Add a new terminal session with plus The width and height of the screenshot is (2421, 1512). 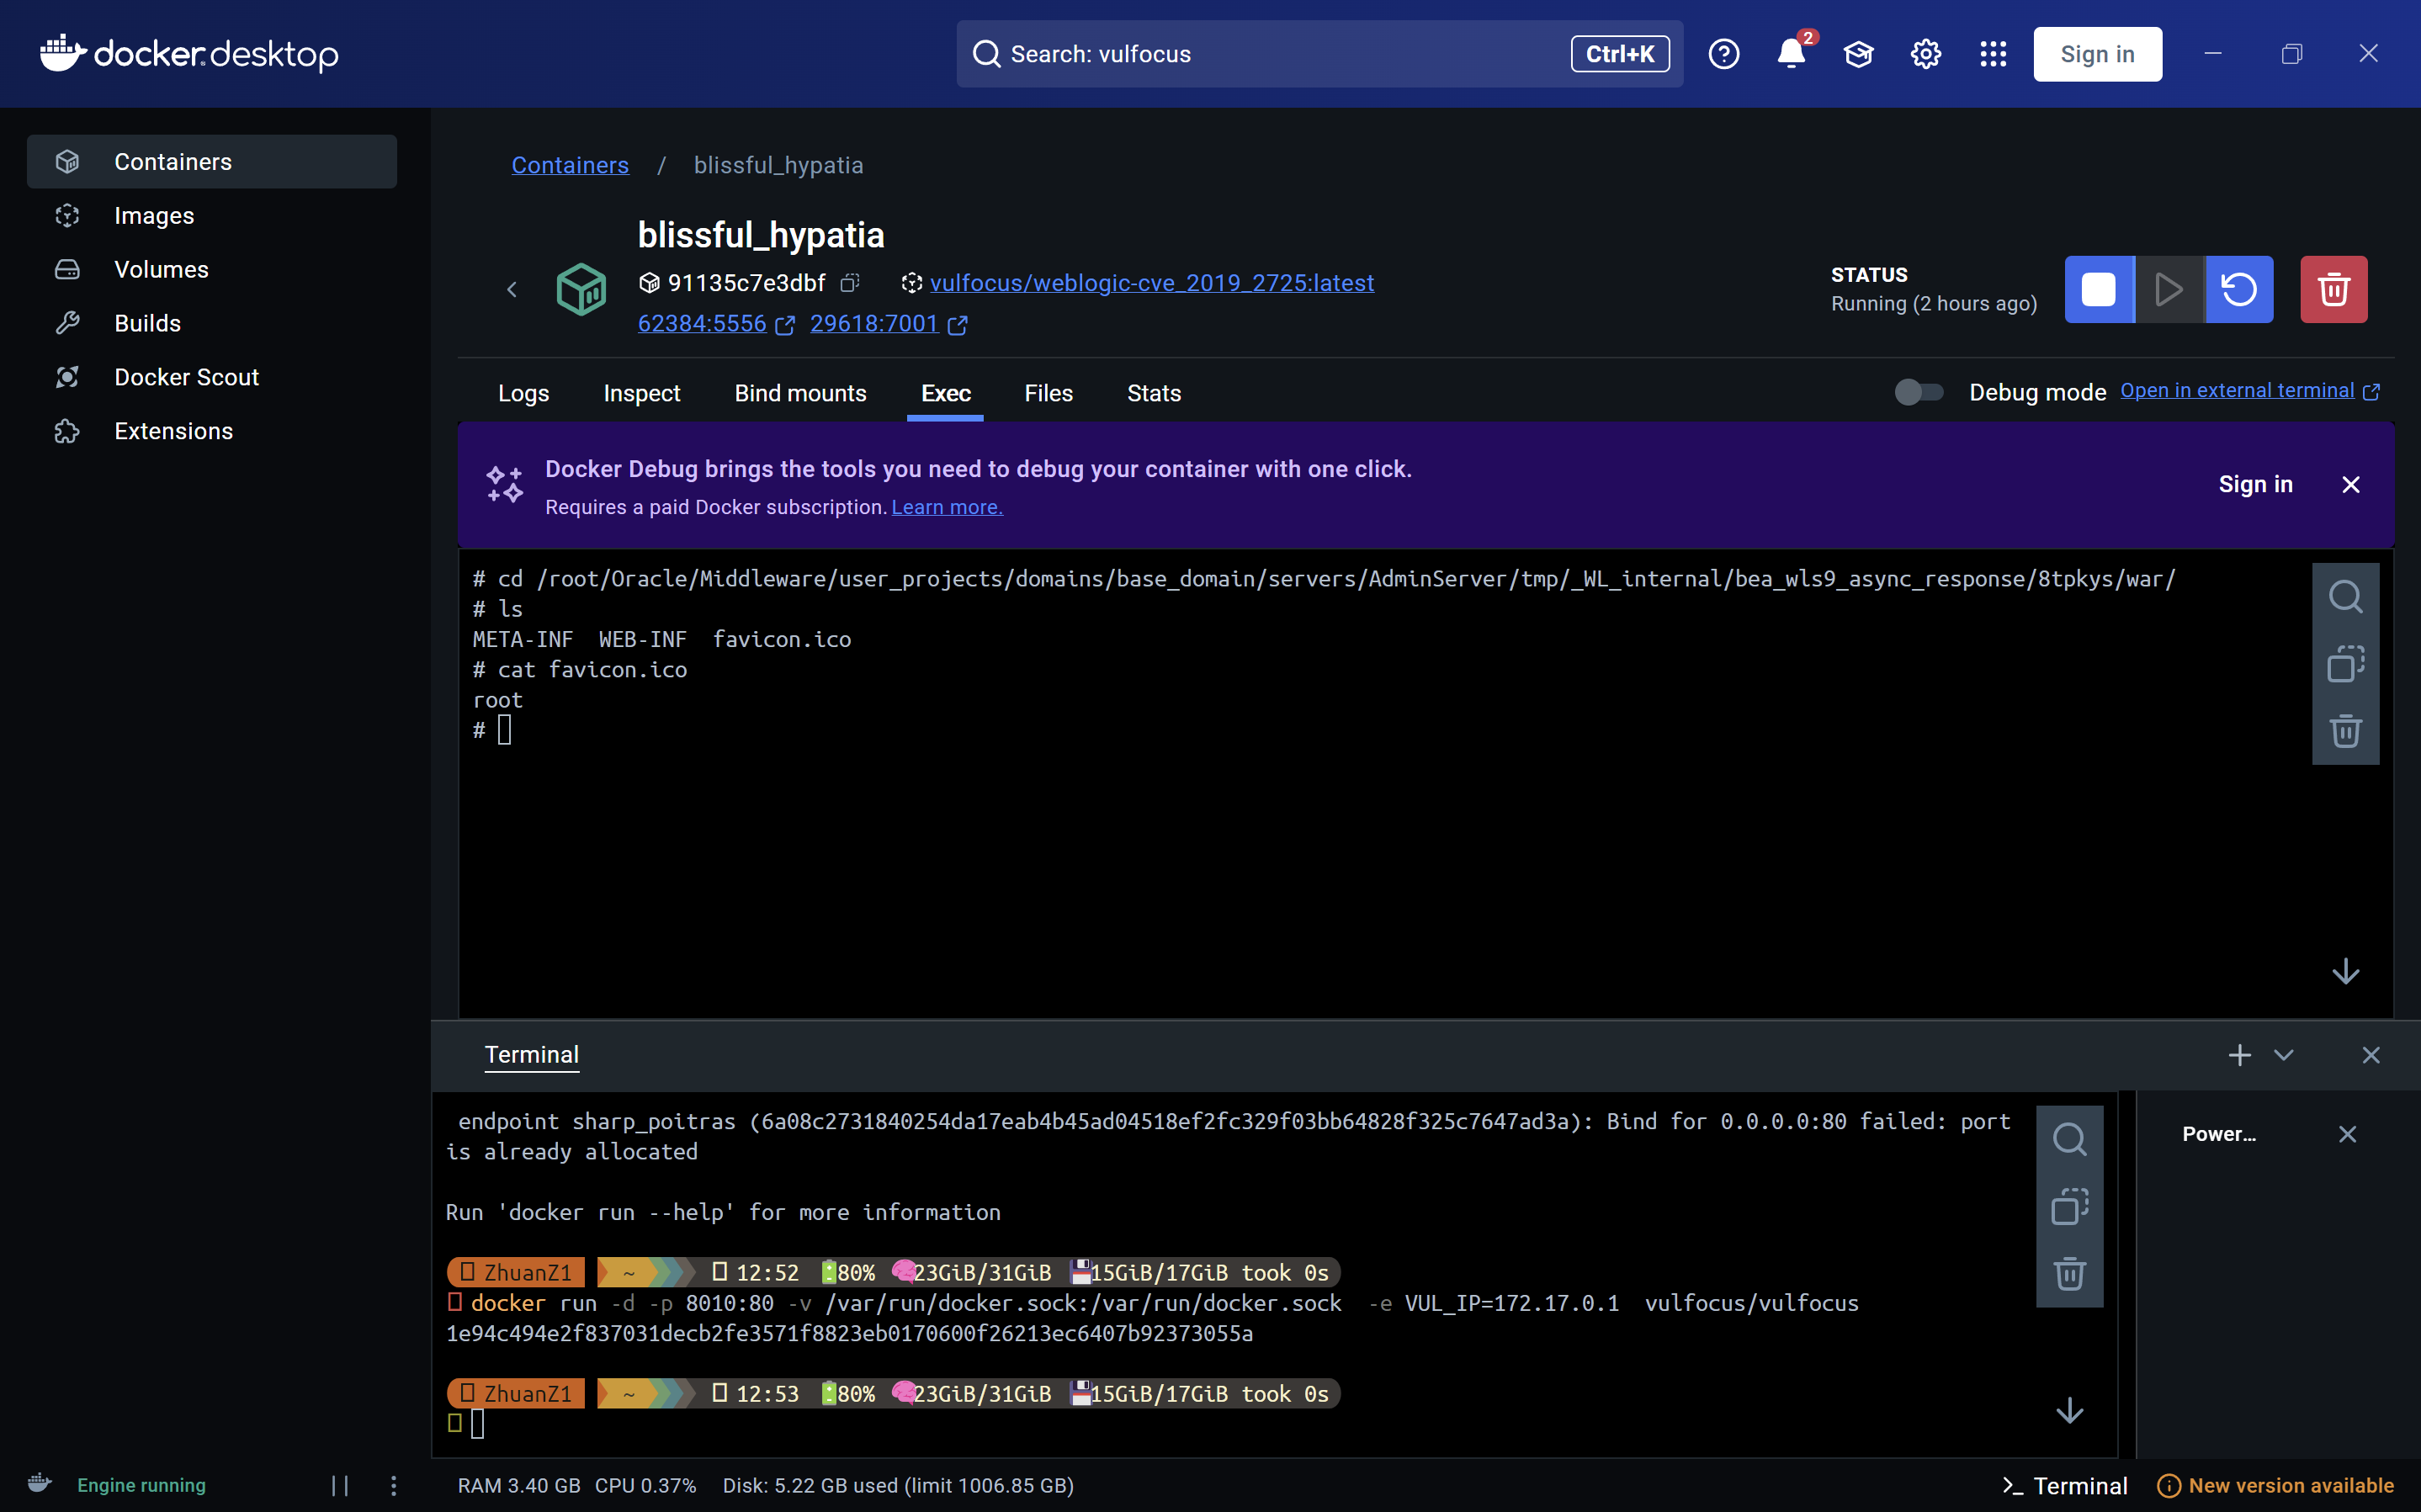click(x=2240, y=1055)
